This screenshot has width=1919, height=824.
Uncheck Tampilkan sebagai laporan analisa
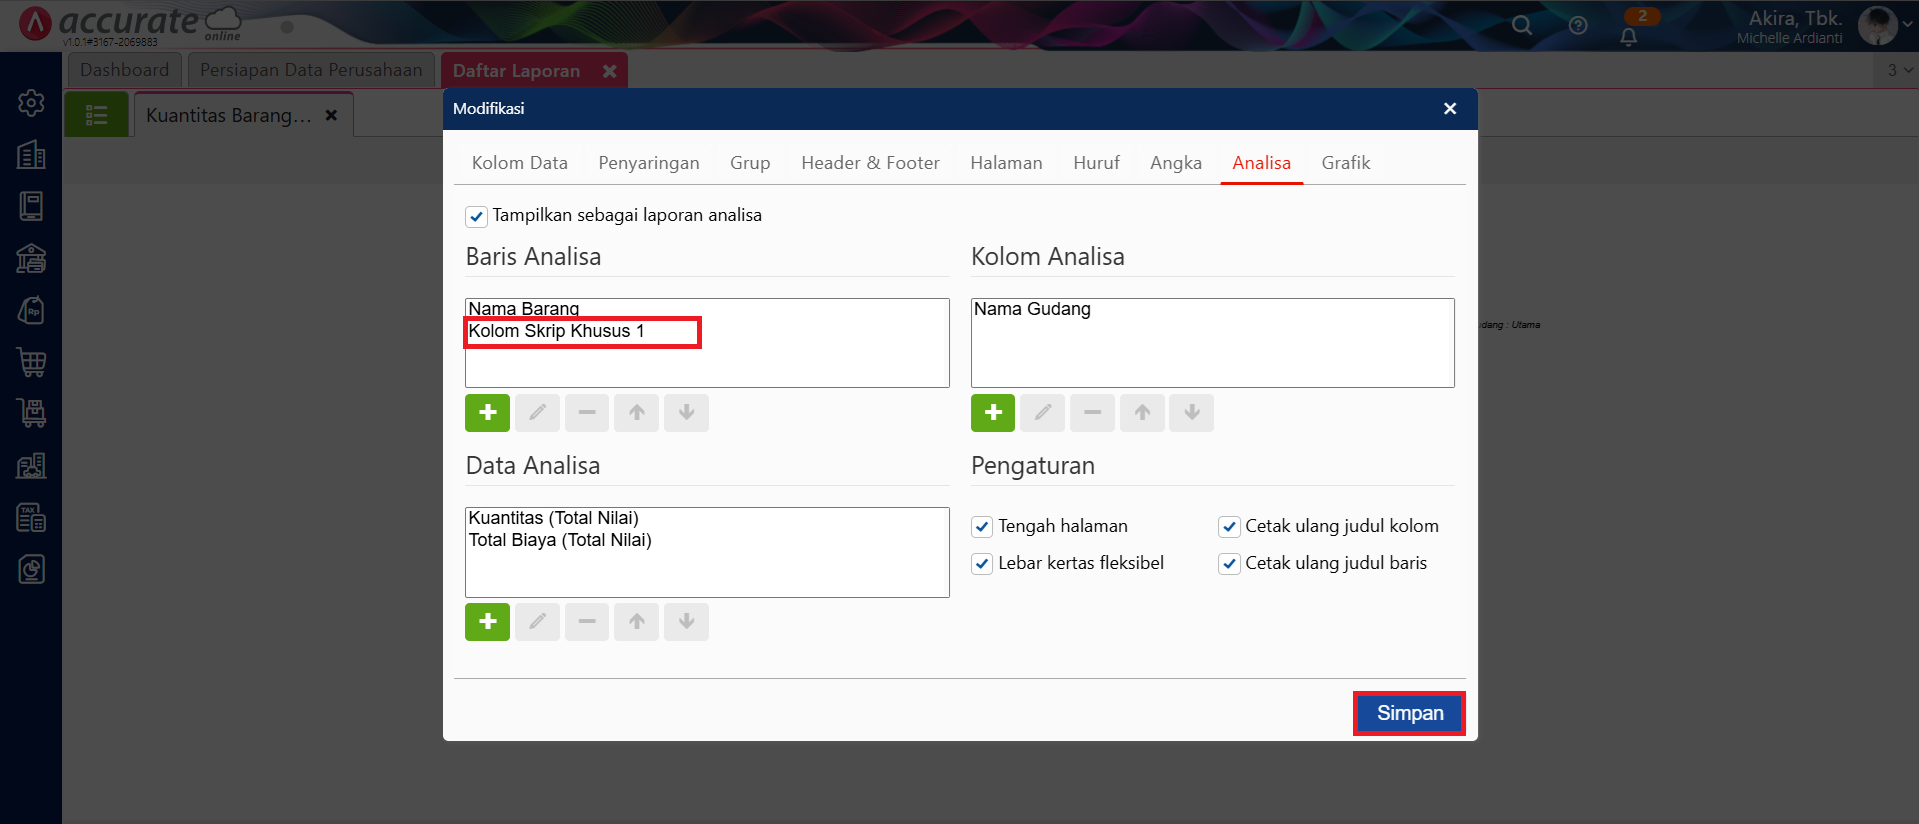coord(477,216)
